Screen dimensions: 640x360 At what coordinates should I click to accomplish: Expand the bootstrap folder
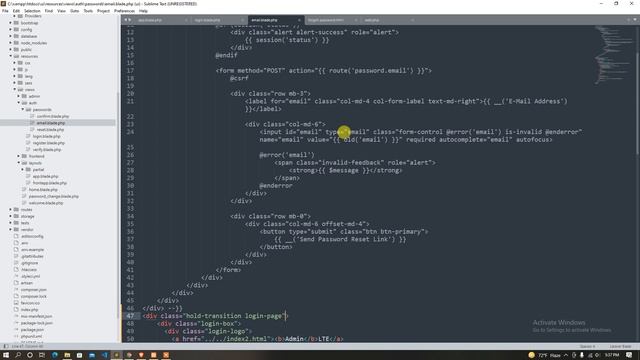11,23
